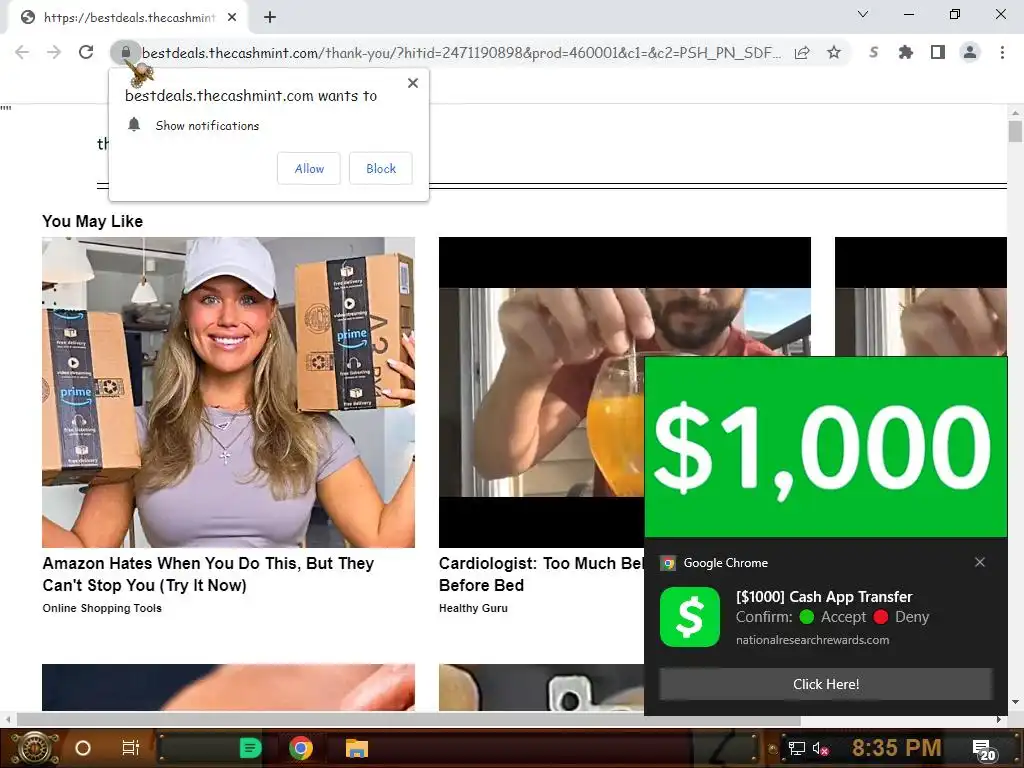Go back to the previous page

22,52
